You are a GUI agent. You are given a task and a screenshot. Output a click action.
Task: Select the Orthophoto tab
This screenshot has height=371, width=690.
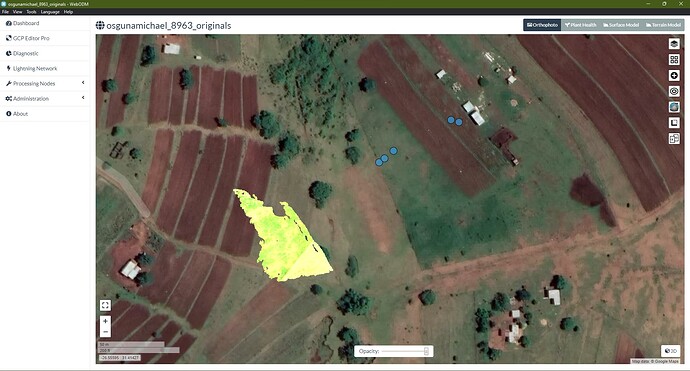pos(542,25)
